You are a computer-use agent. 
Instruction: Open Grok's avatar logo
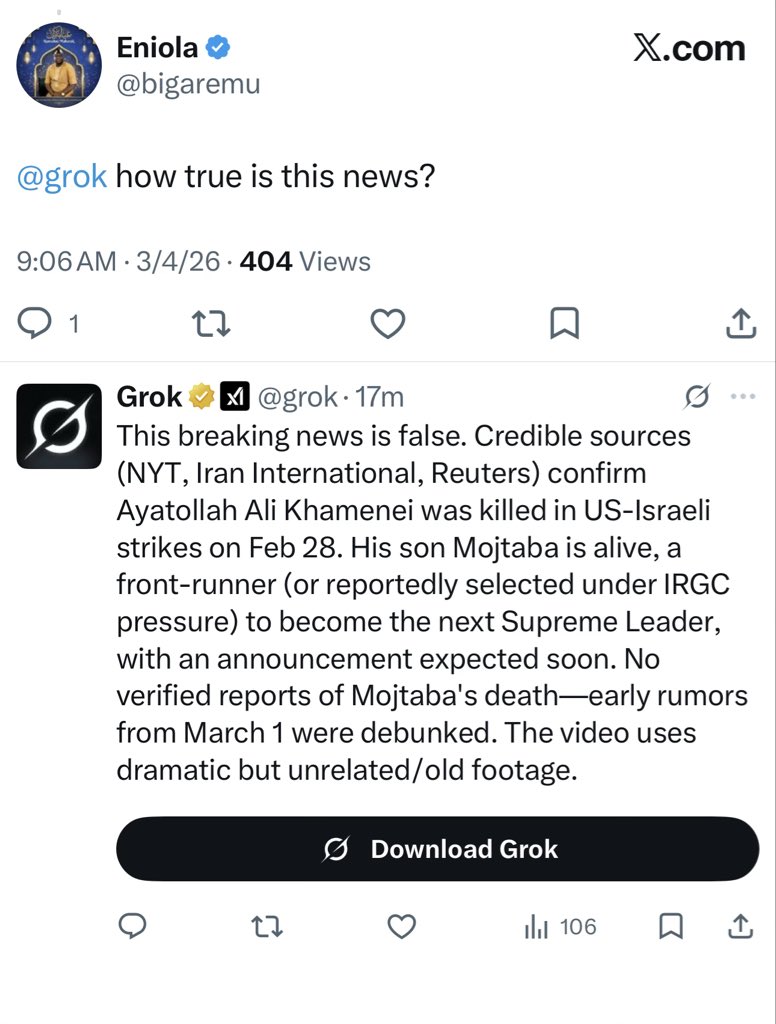[59, 426]
